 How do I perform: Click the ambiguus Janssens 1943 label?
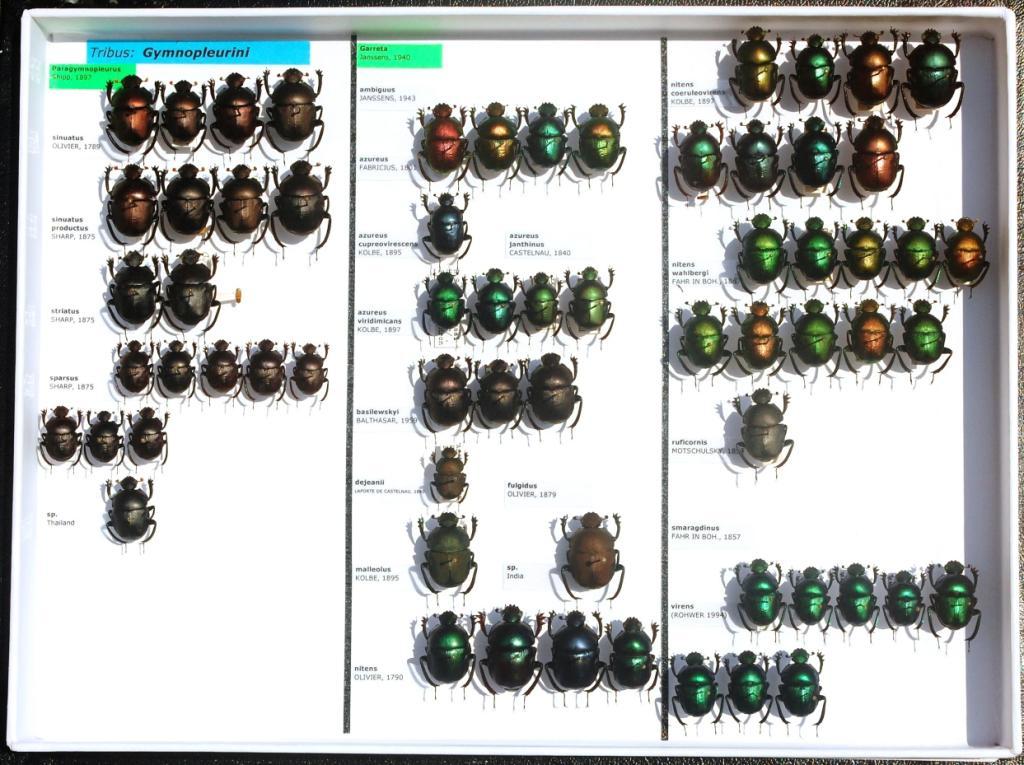pos(386,93)
